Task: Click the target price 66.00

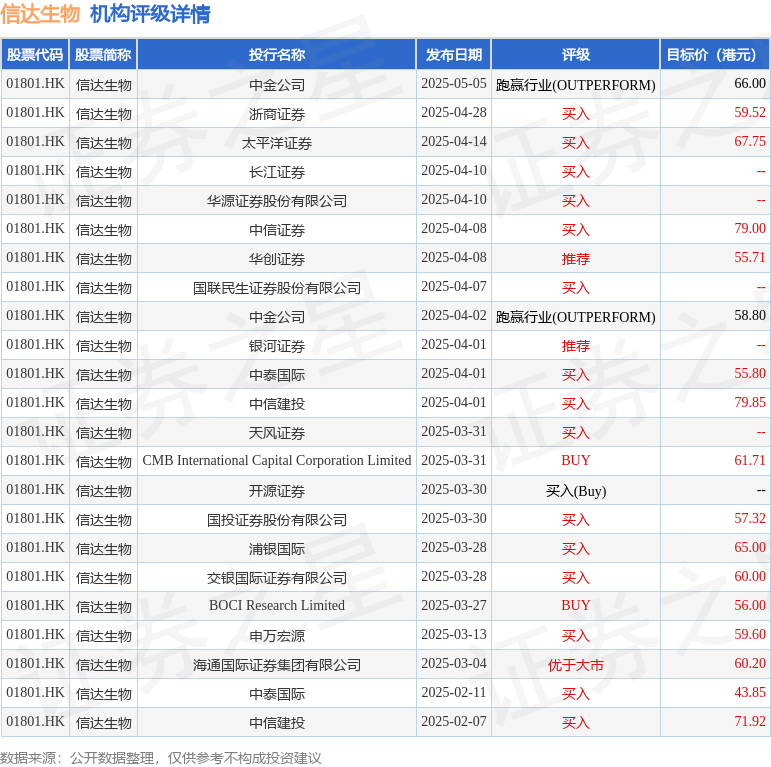Action: click(750, 84)
